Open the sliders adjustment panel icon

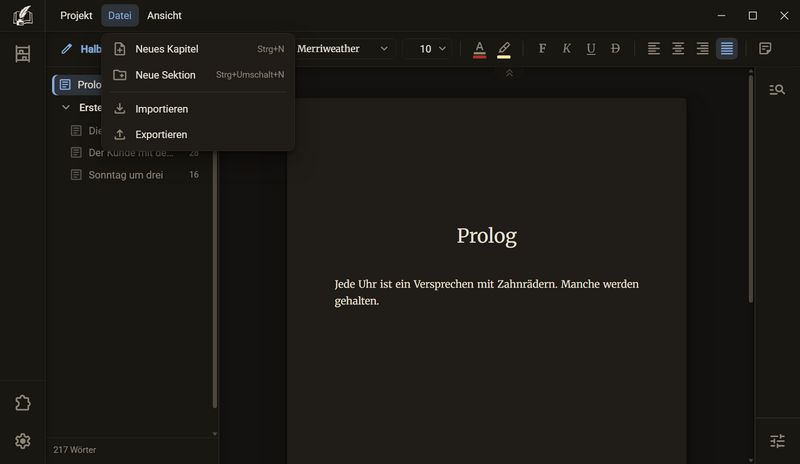pyautogui.click(x=777, y=441)
